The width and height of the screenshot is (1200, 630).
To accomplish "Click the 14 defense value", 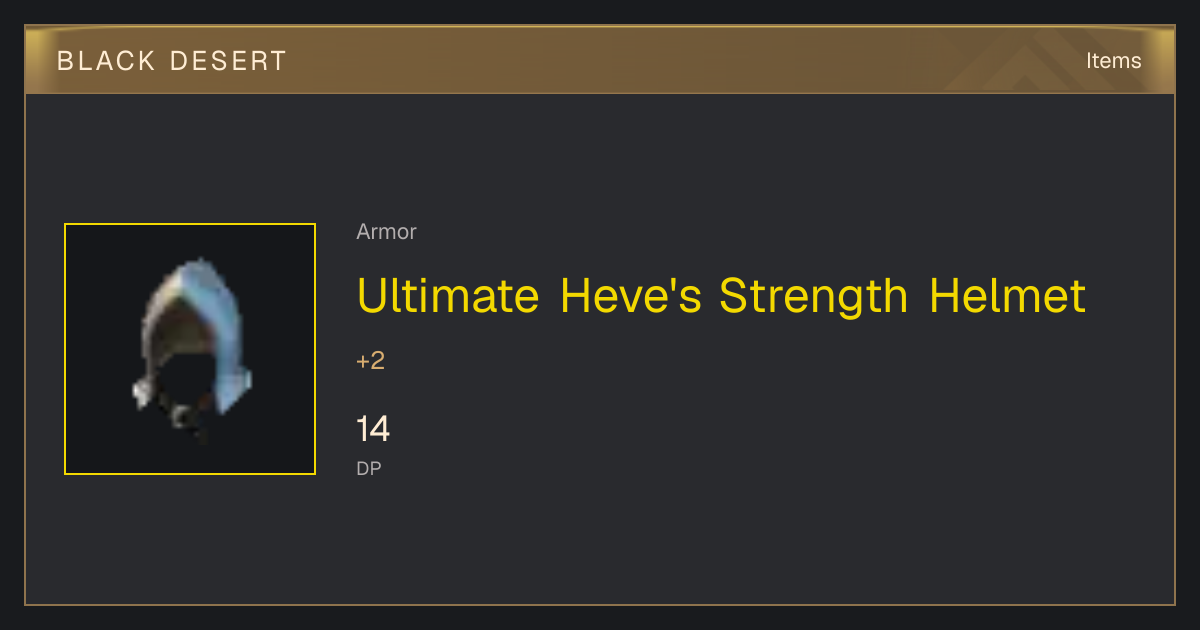I will click(x=373, y=429).
